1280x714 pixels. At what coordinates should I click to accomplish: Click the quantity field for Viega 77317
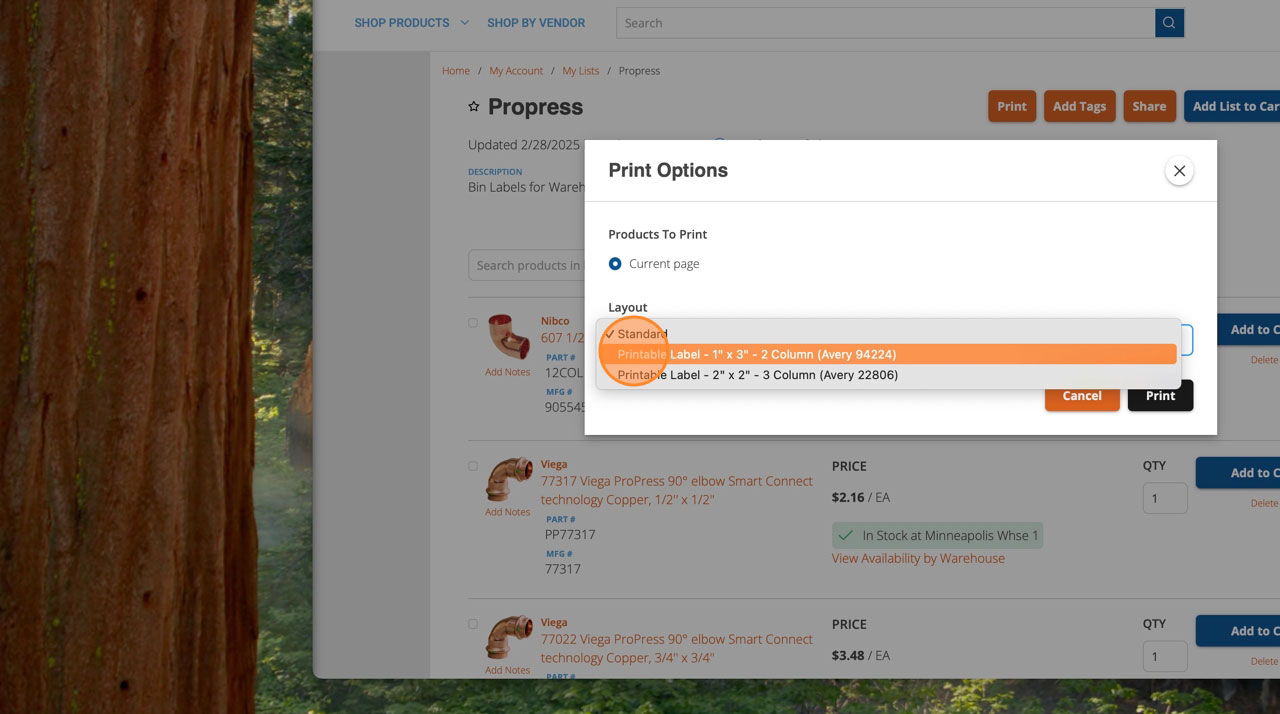click(1165, 498)
